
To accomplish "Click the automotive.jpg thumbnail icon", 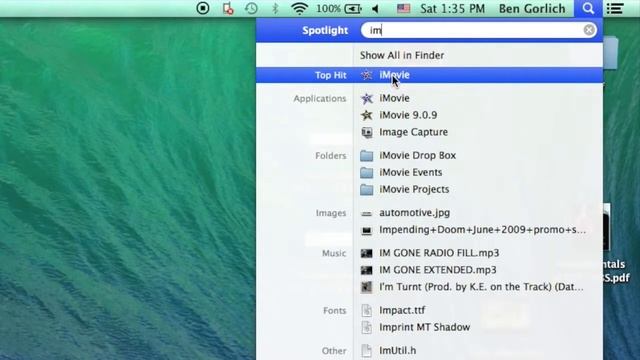I will 367,213.
